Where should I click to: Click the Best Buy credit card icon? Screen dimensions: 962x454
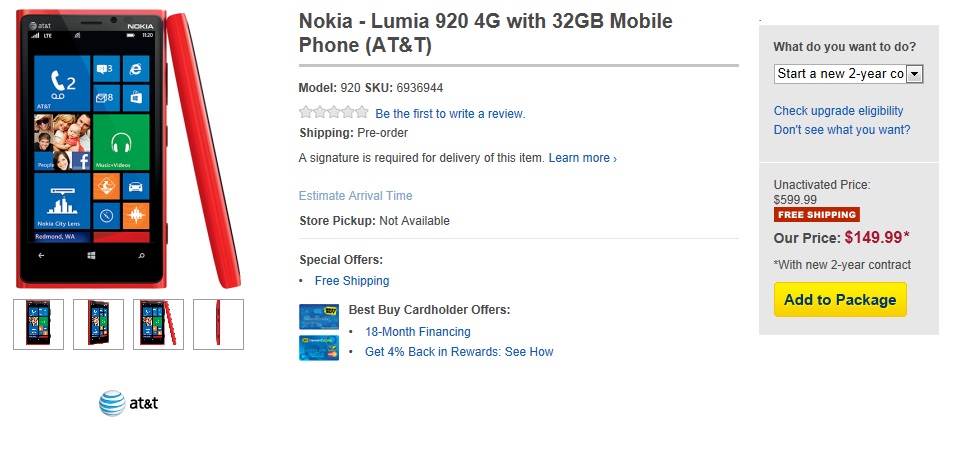tap(312, 317)
